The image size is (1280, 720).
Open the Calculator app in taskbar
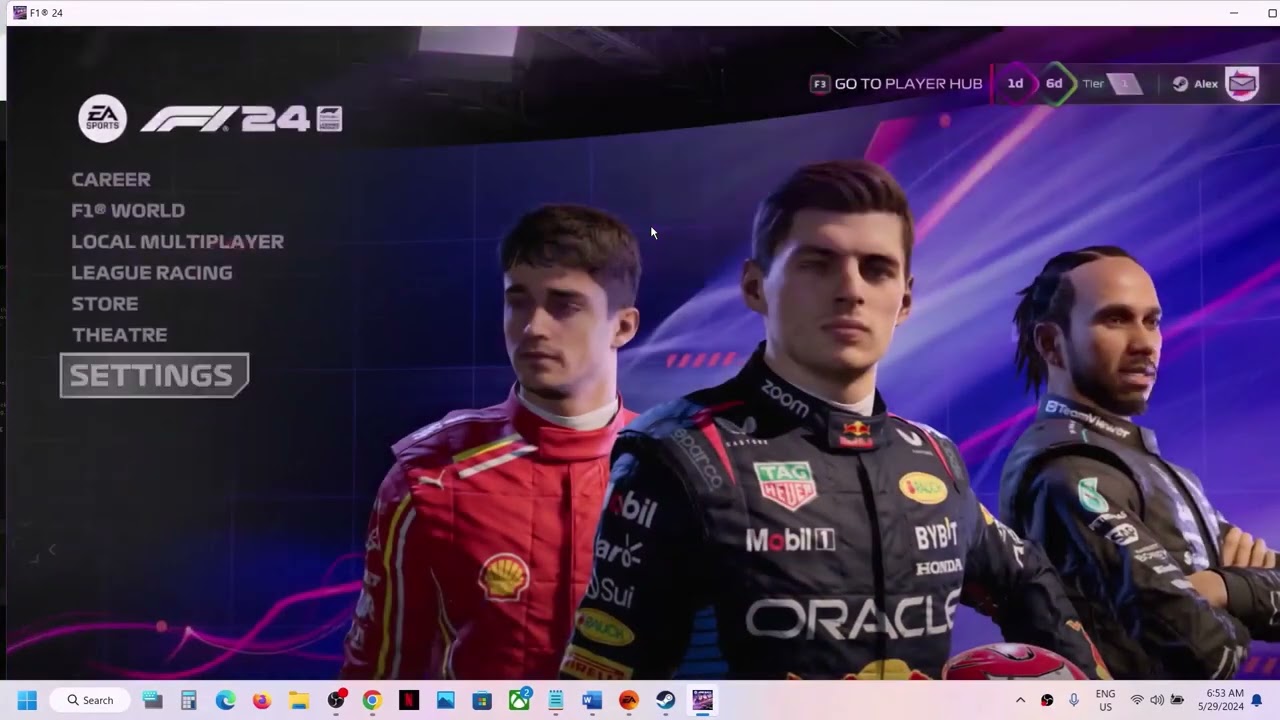point(189,700)
